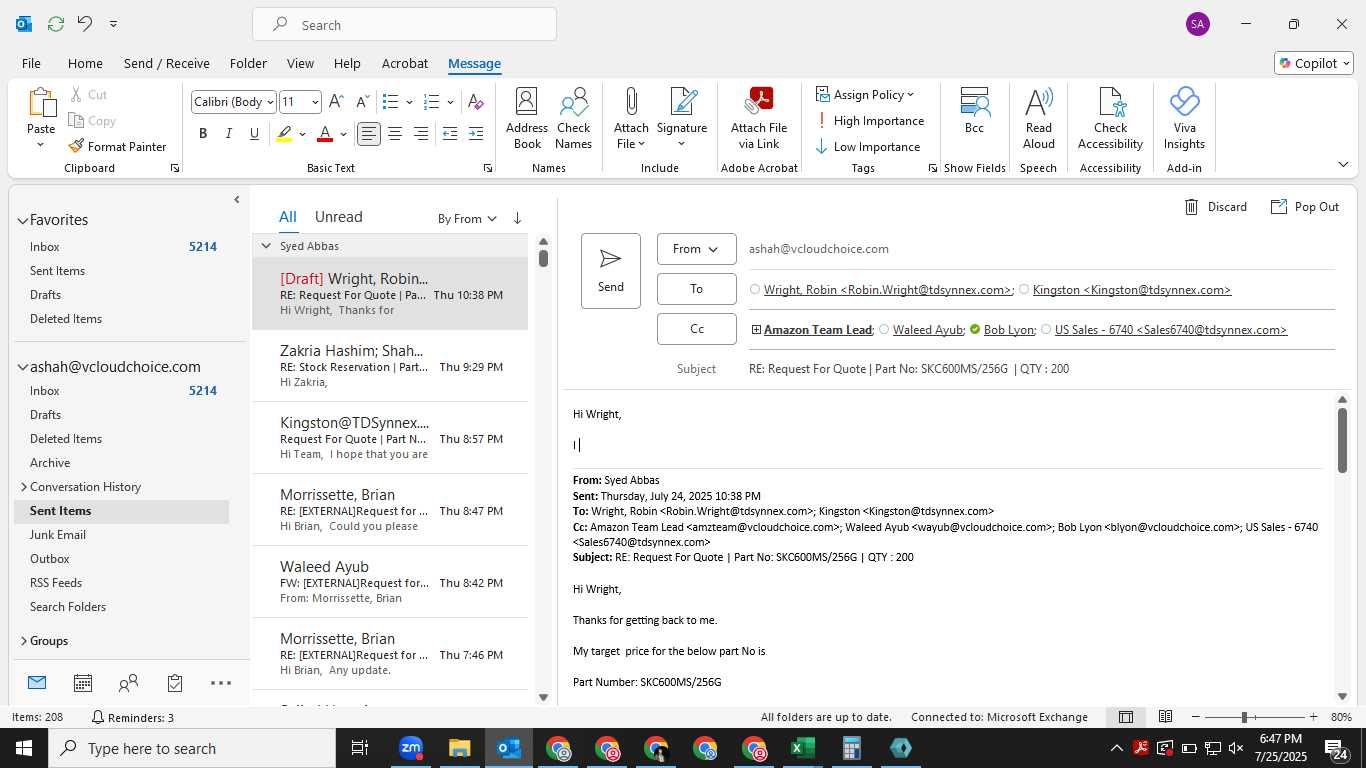Viewport: 1366px width, 768px height.
Task: Click the Send/Receive sync icon in title bar
Action: point(56,23)
